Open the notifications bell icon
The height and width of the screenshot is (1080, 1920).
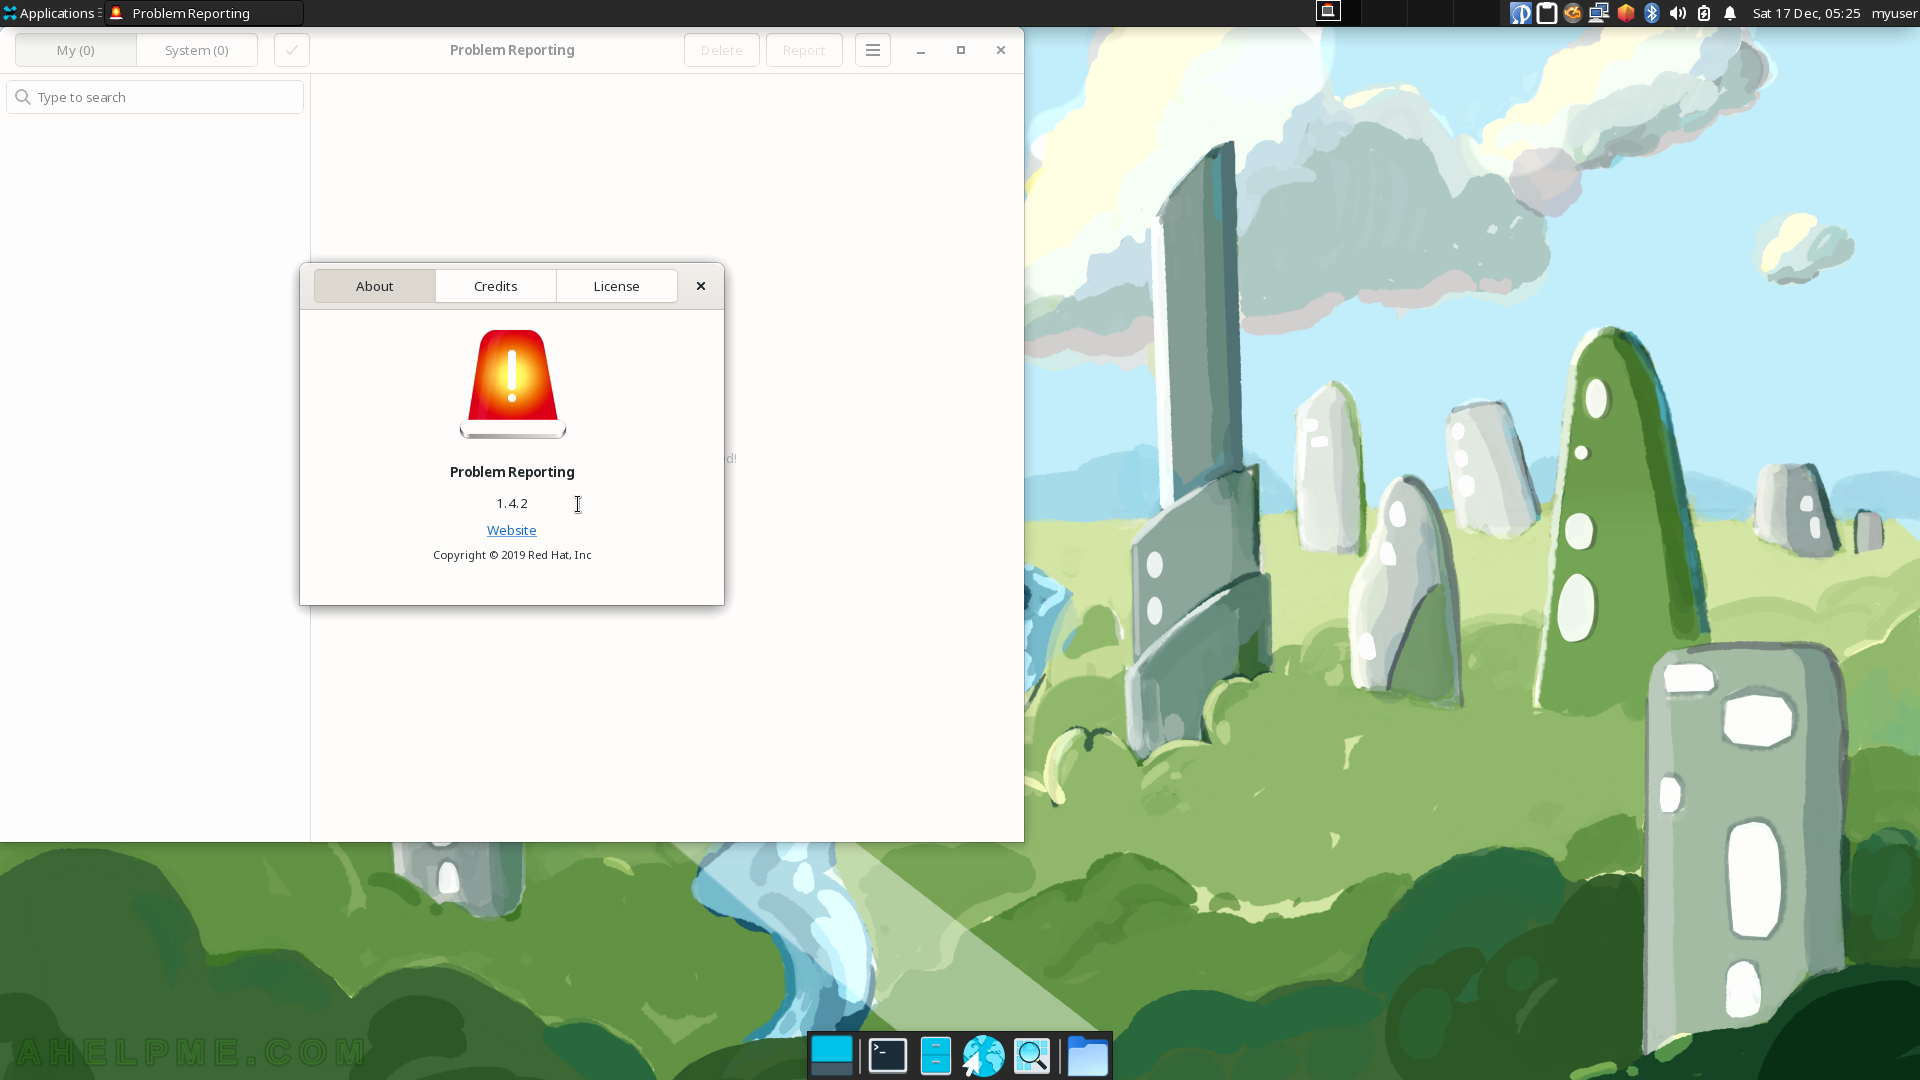coord(1730,13)
